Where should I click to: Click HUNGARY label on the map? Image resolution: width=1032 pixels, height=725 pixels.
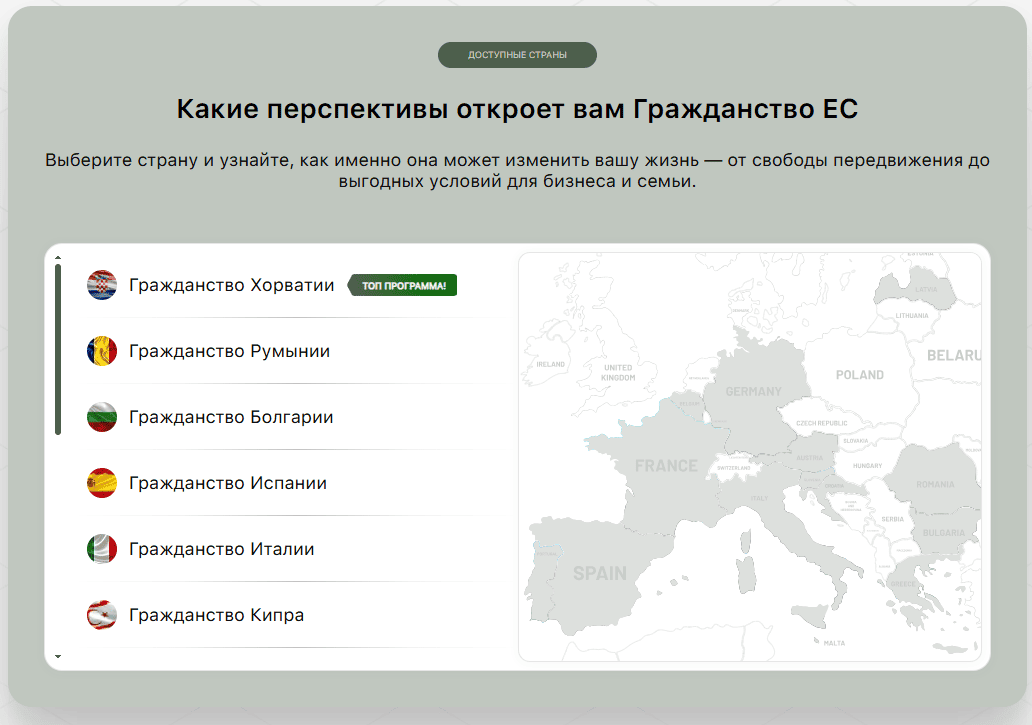(867, 466)
